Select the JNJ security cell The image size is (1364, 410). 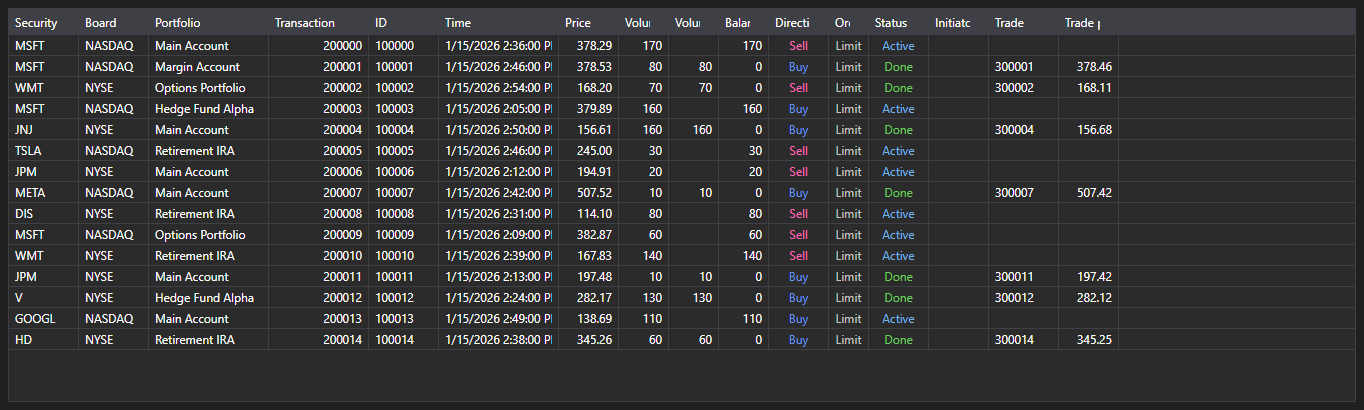[43, 130]
